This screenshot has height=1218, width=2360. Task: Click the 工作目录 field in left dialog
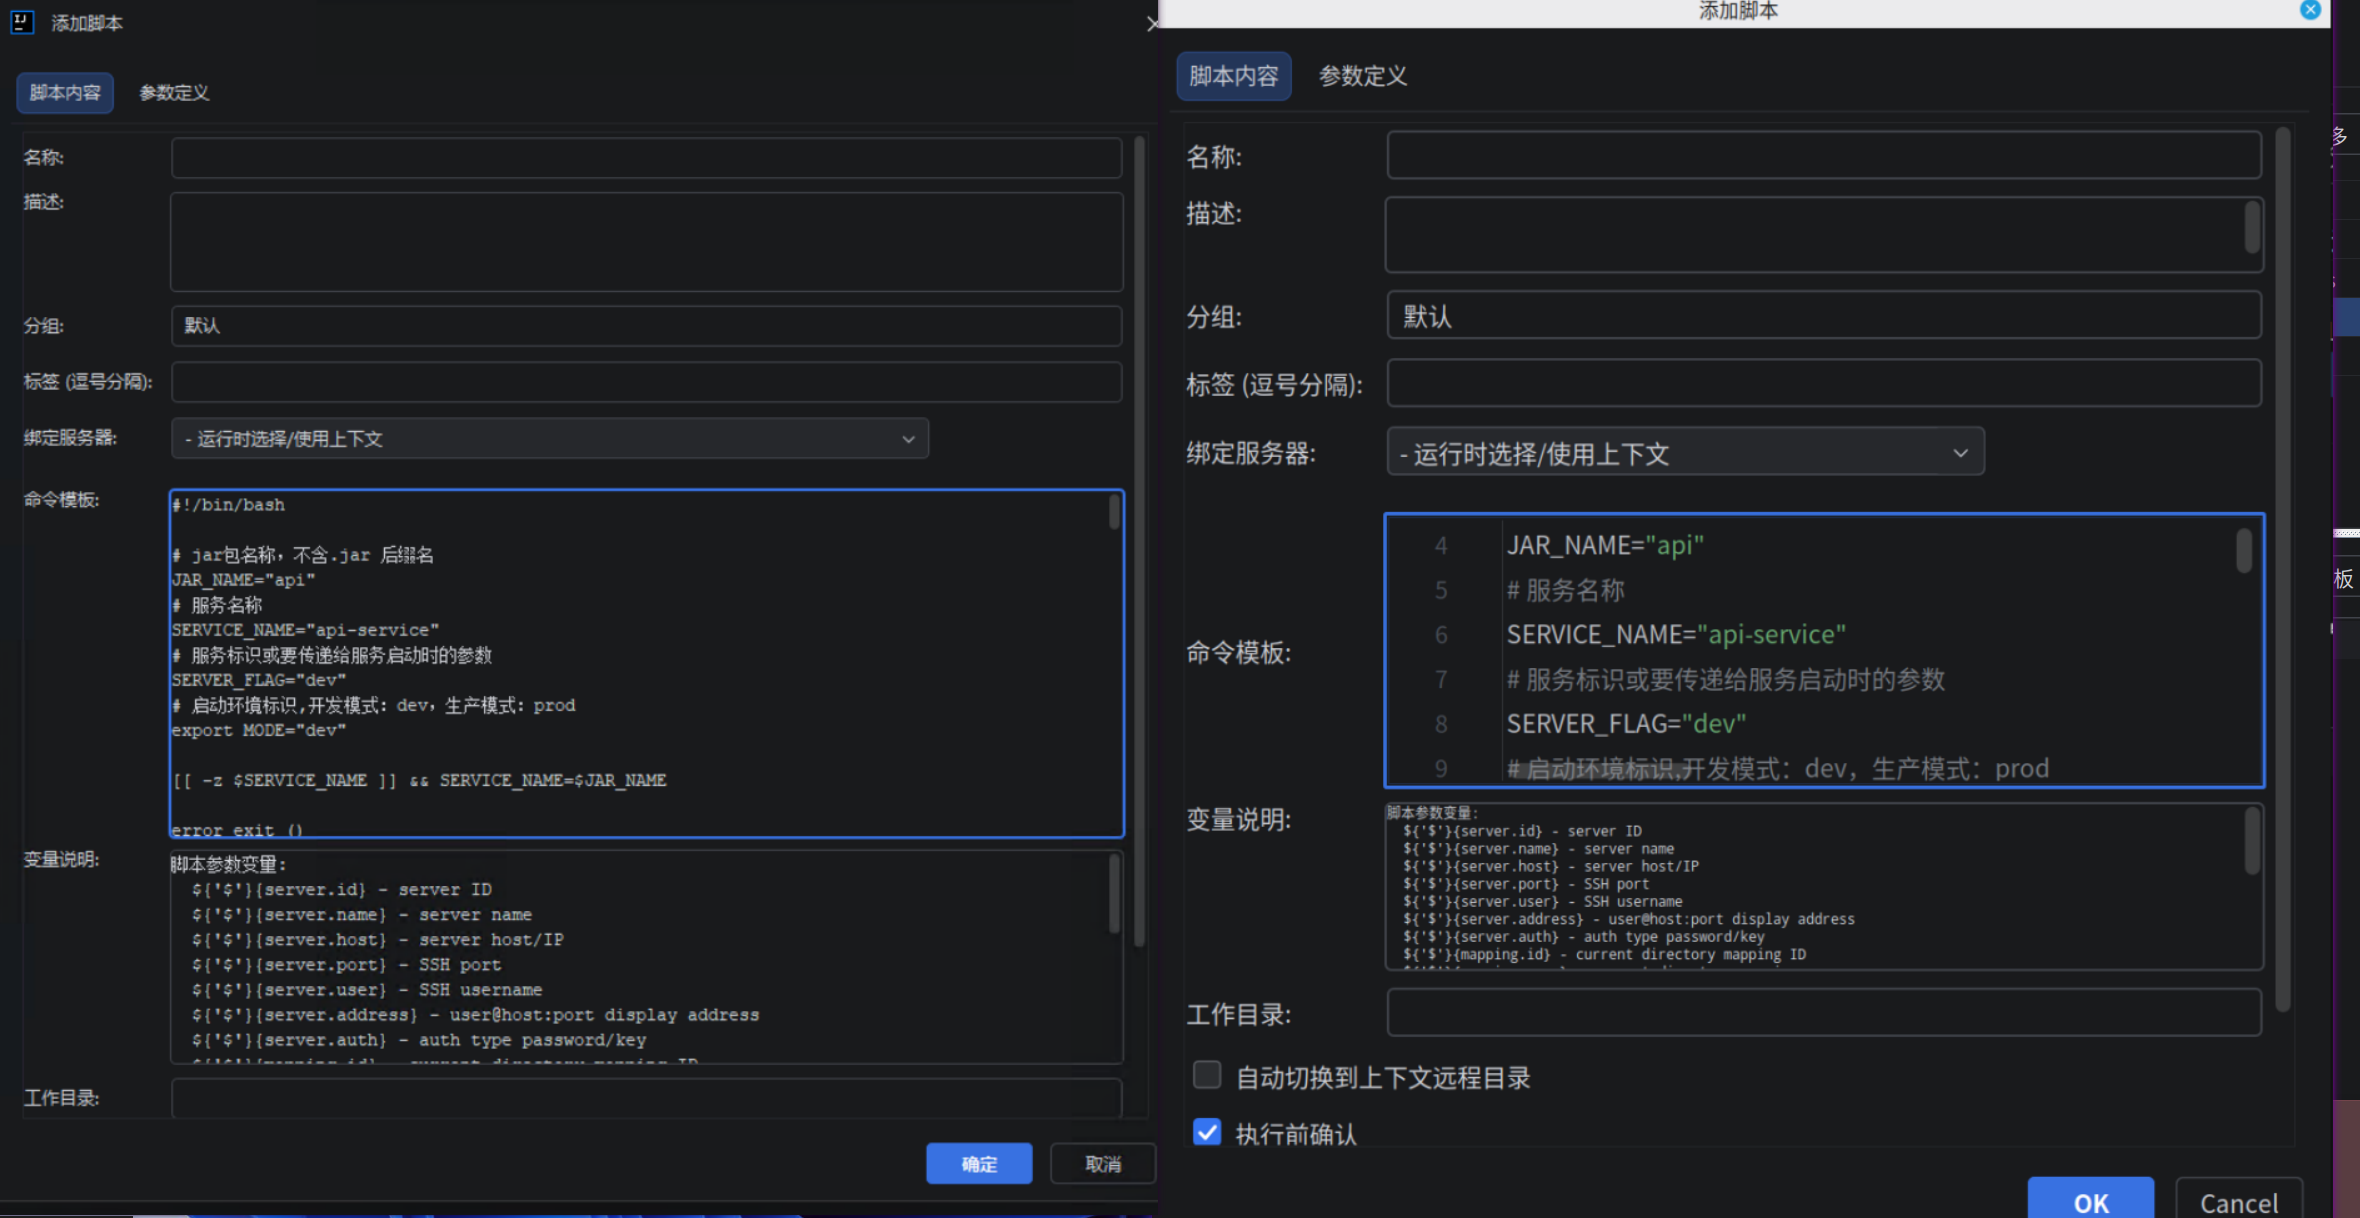(x=646, y=1098)
